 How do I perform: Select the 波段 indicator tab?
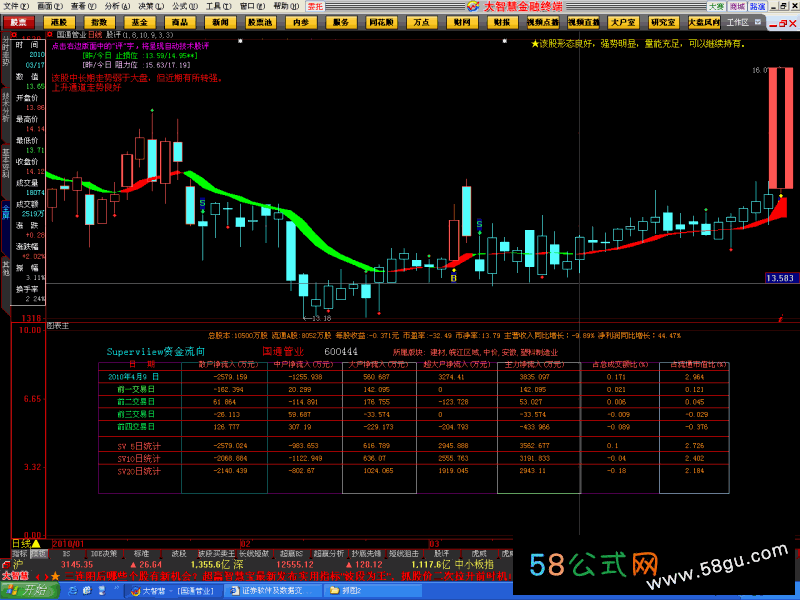point(179,554)
